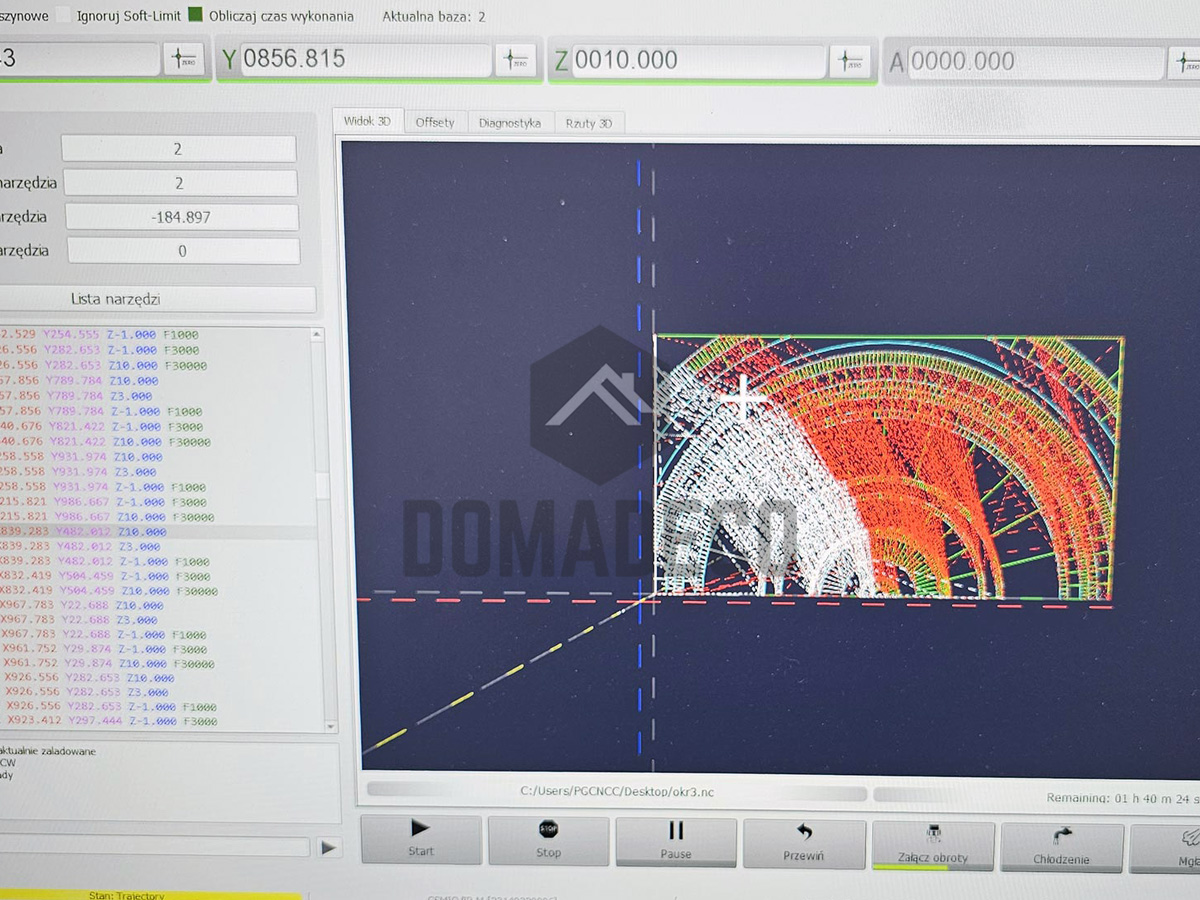Click the Start program button
This screenshot has height=900, width=1200.
[421, 839]
